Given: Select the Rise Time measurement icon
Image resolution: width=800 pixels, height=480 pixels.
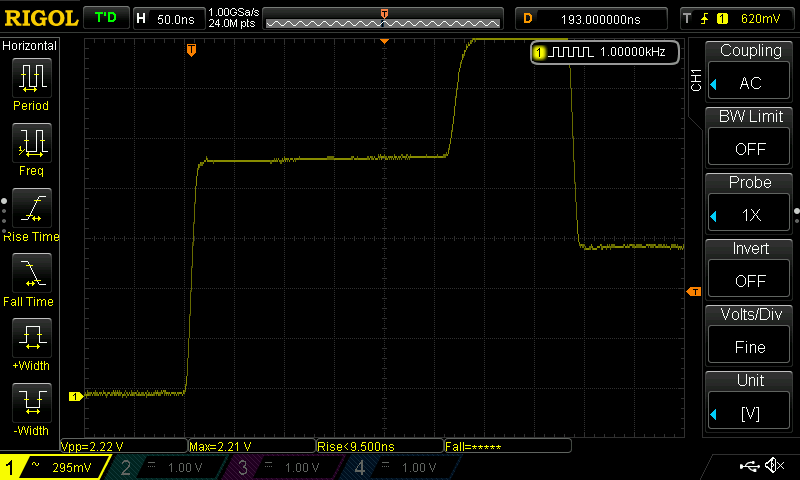Looking at the screenshot, I should [x=32, y=208].
